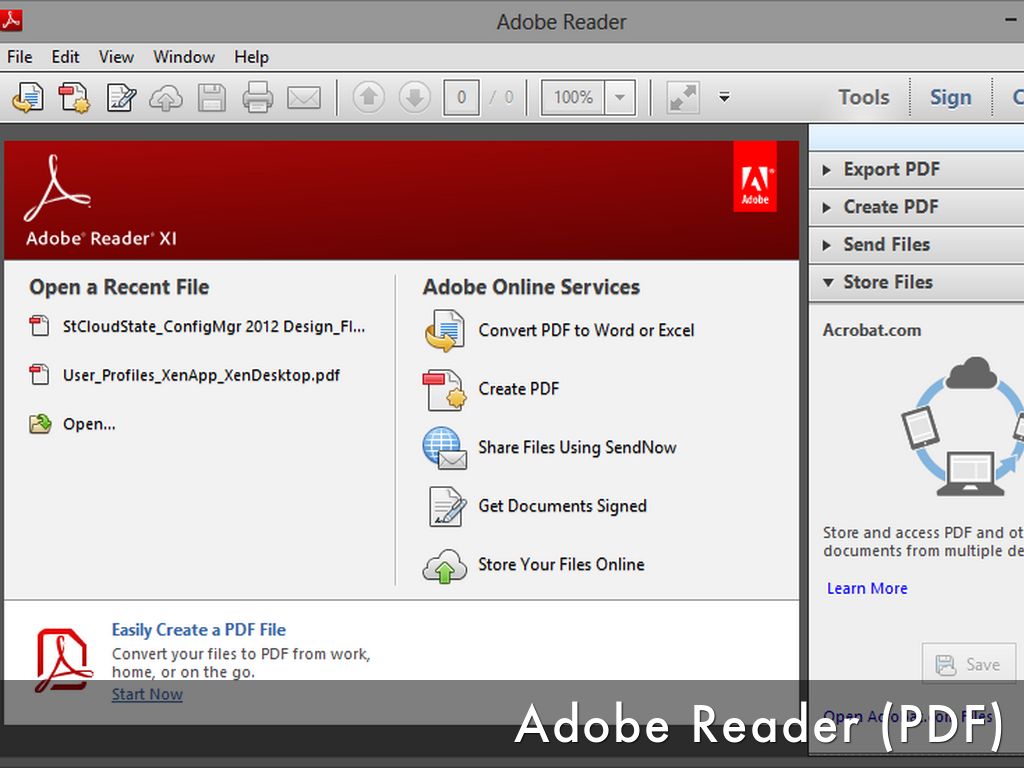Click the read mode expand-arrows icon

tap(683, 97)
